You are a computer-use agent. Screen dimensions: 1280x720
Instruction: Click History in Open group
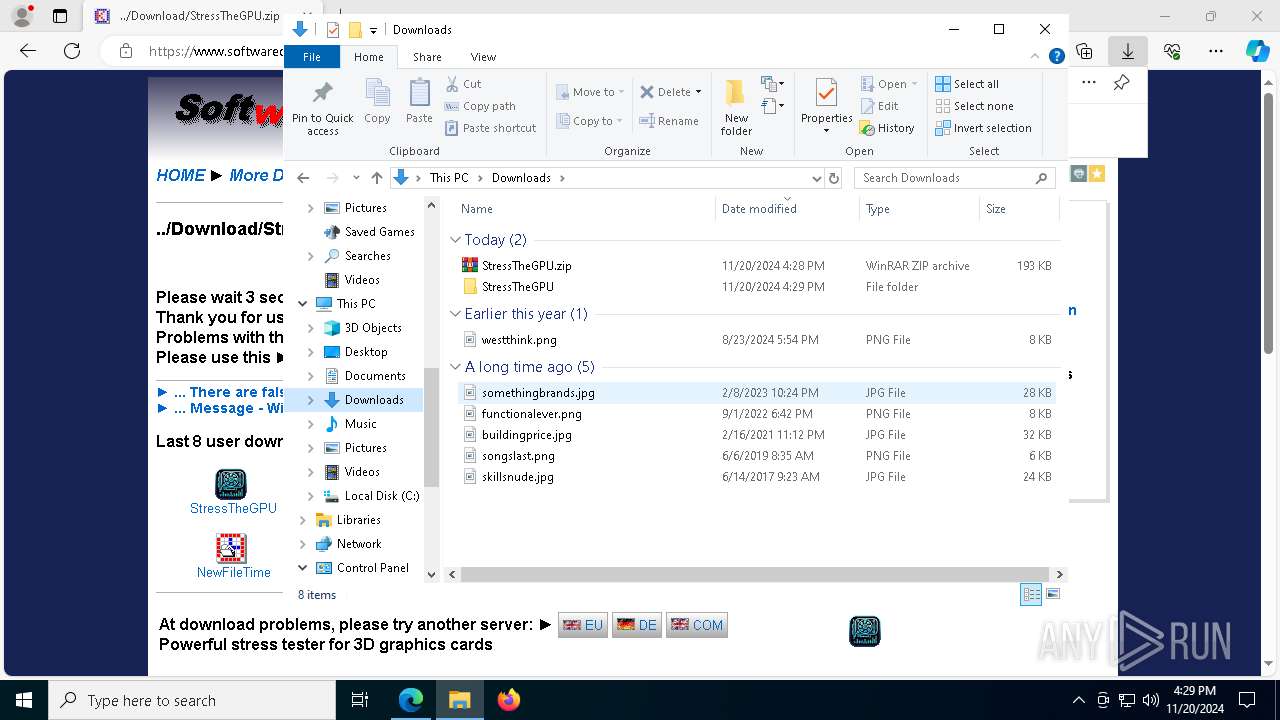tap(887, 128)
